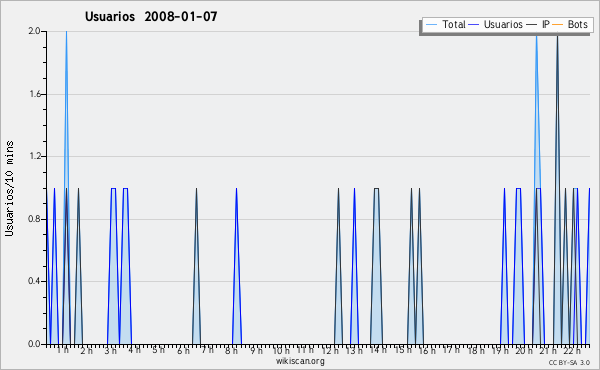Click the y-axis value 0.4
This screenshot has height=370, width=600.
pyautogui.click(x=34, y=281)
